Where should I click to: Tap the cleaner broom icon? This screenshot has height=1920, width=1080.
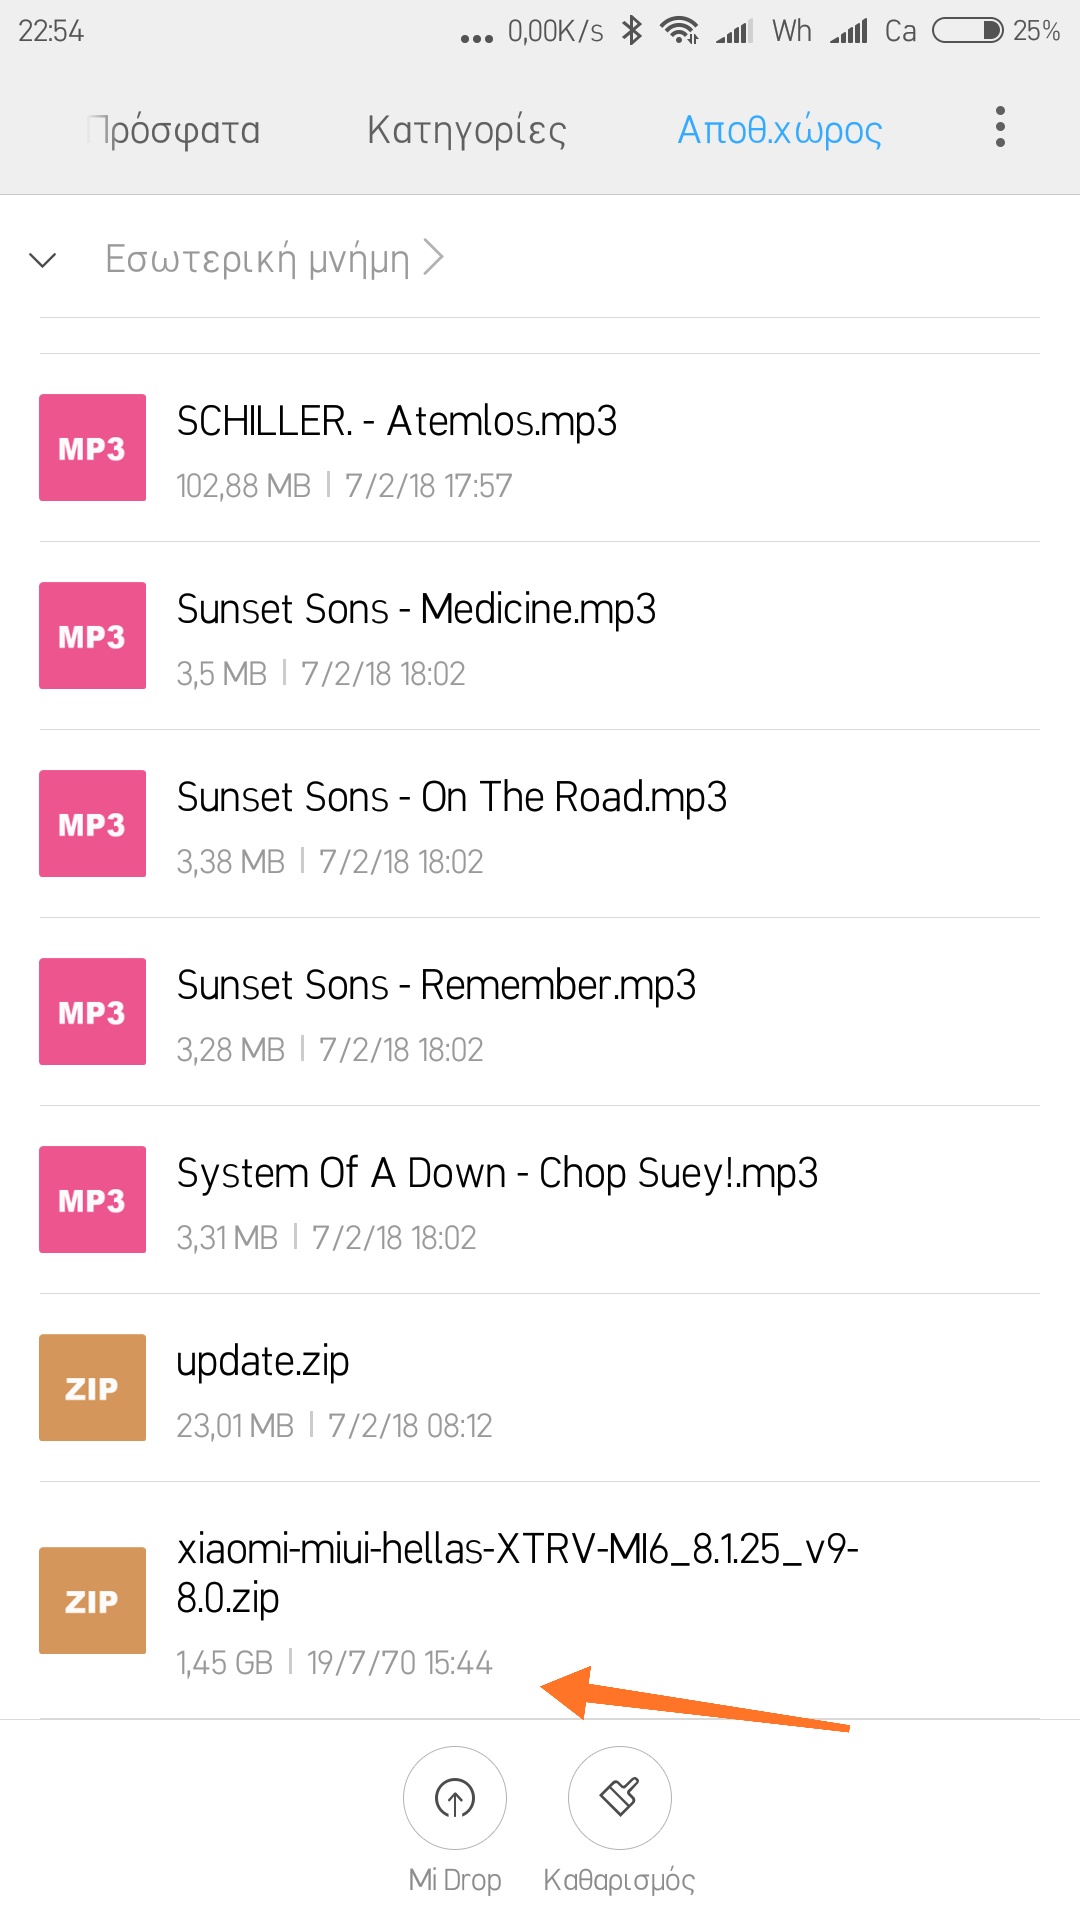(619, 1798)
